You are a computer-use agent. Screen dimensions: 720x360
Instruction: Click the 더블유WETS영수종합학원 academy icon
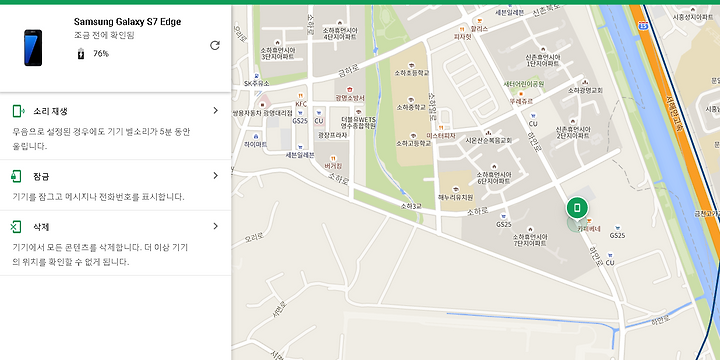(359, 112)
